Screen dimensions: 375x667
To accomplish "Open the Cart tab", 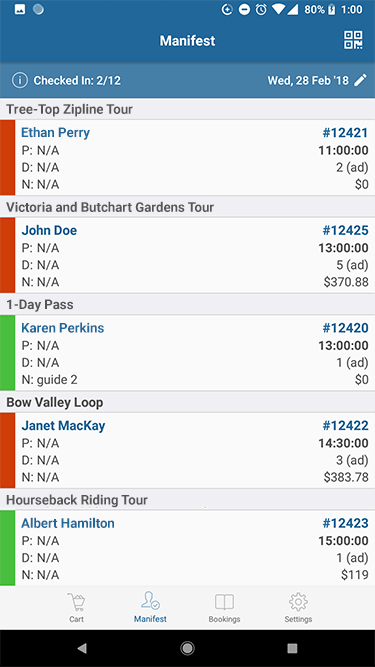I will click(x=77, y=608).
